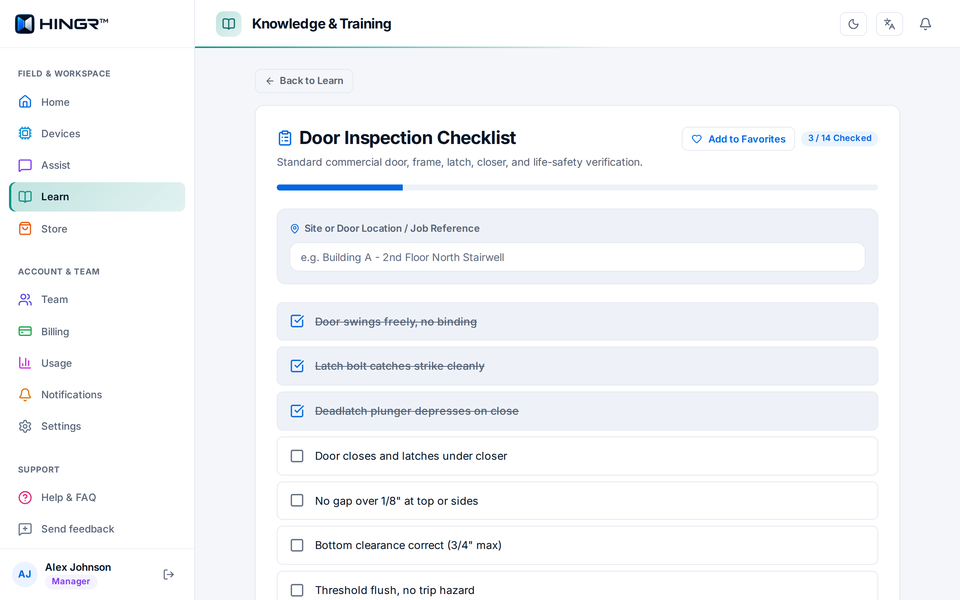Click the HINGR logo
The width and height of the screenshot is (960, 600).
tap(61, 24)
